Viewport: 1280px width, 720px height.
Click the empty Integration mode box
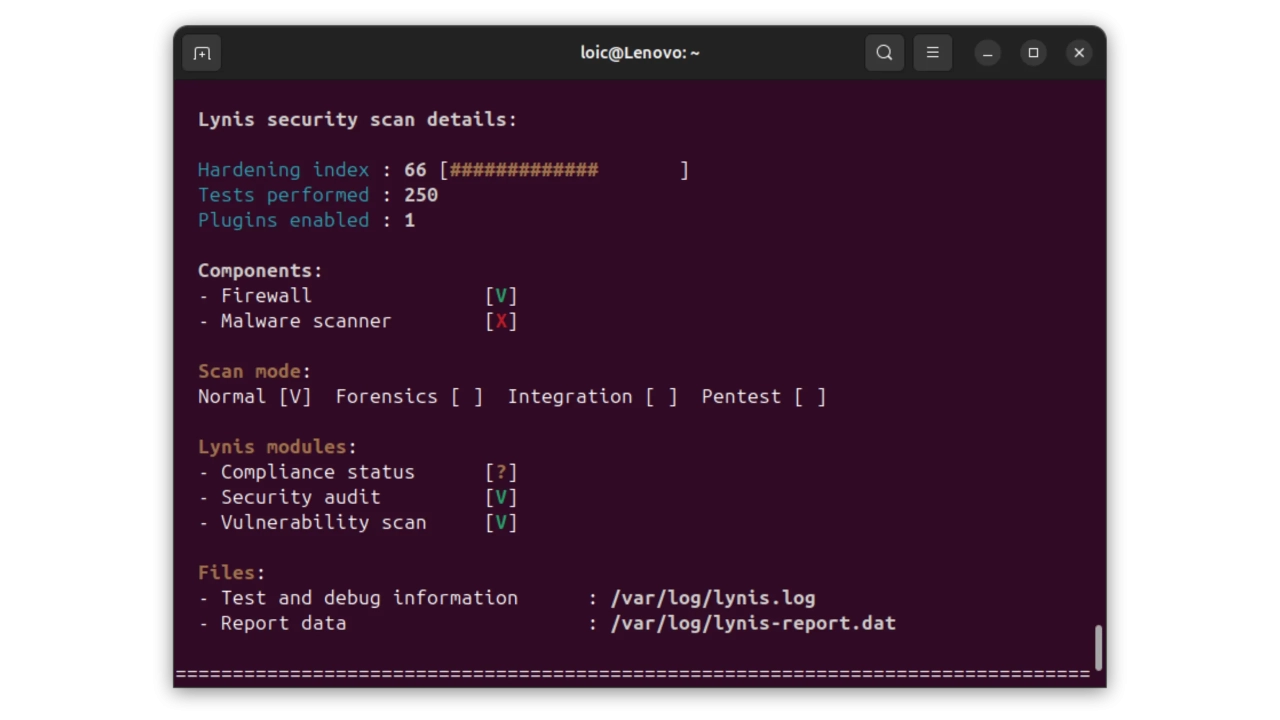tap(661, 397)
